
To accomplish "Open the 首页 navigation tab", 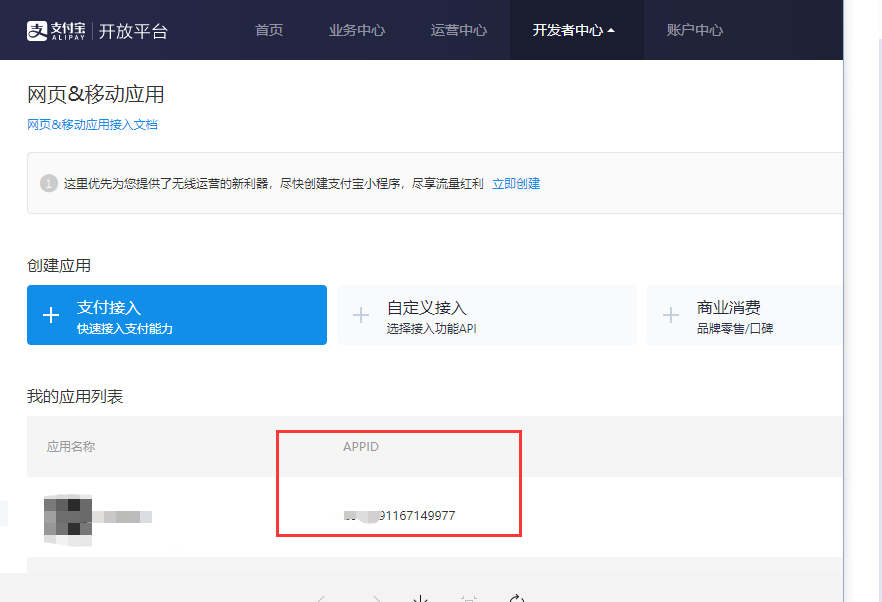I will pyautogui.click(x=269, y=30).
